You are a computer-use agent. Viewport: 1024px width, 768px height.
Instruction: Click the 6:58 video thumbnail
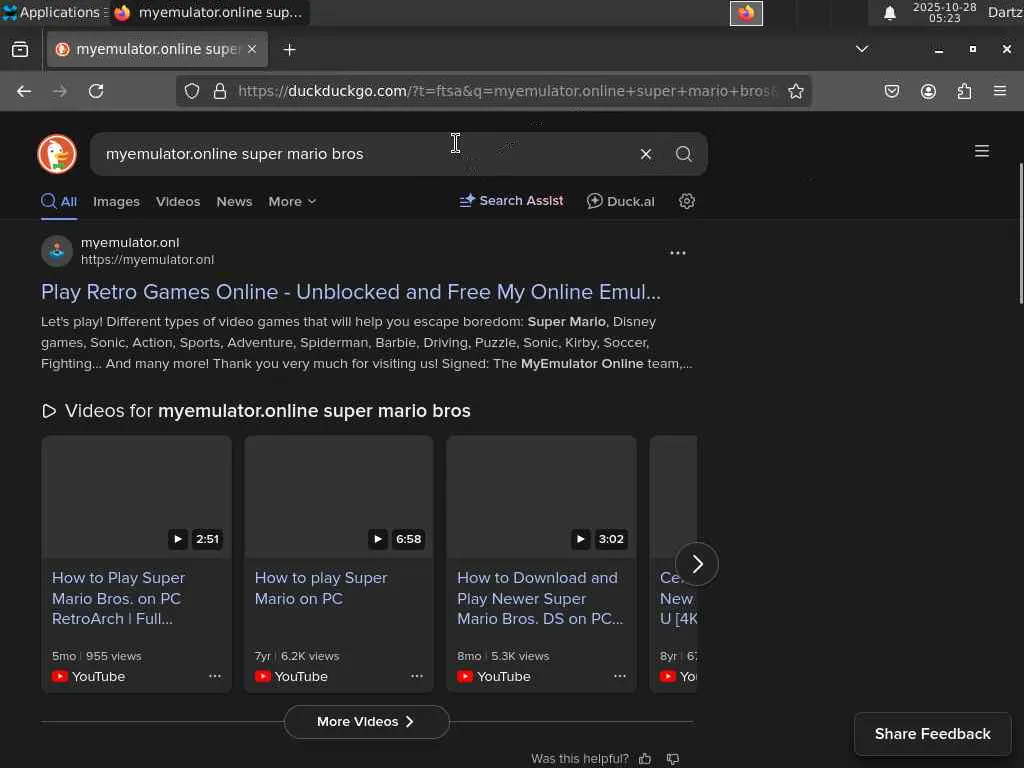pyautogui.click(x=339, y=496)
